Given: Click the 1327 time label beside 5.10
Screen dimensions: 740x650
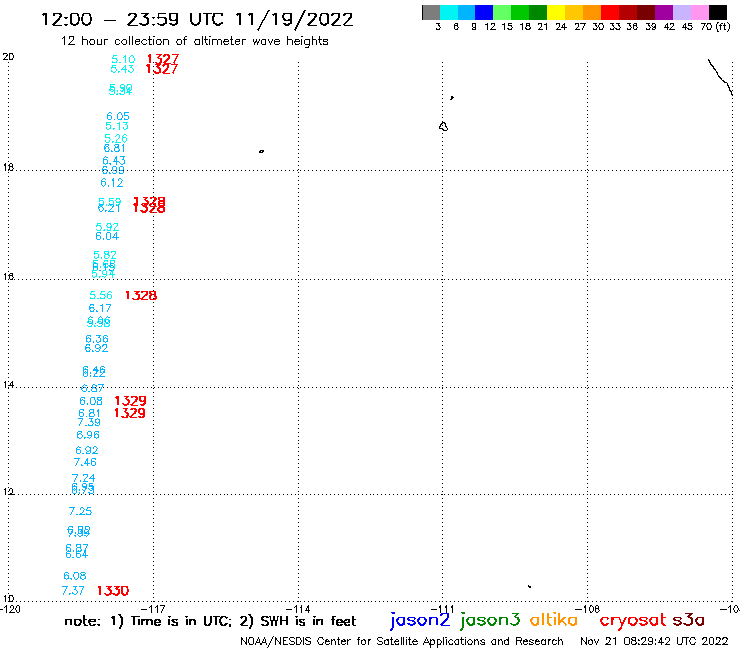Looking at the screenshot, I should (x=163, y=59).
